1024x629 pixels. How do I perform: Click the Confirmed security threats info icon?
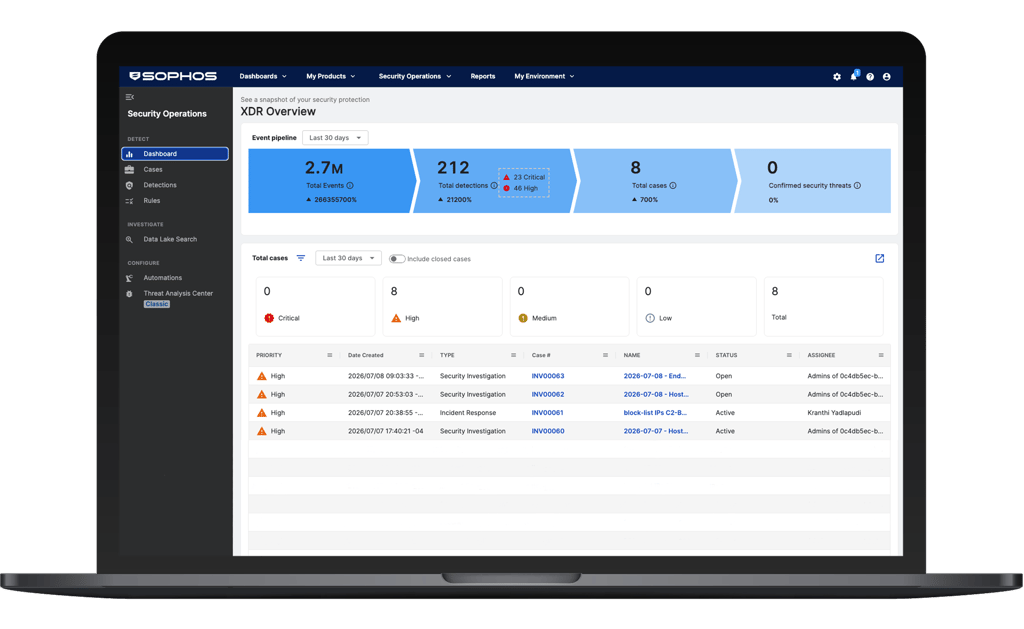click(x=857, y=185)
